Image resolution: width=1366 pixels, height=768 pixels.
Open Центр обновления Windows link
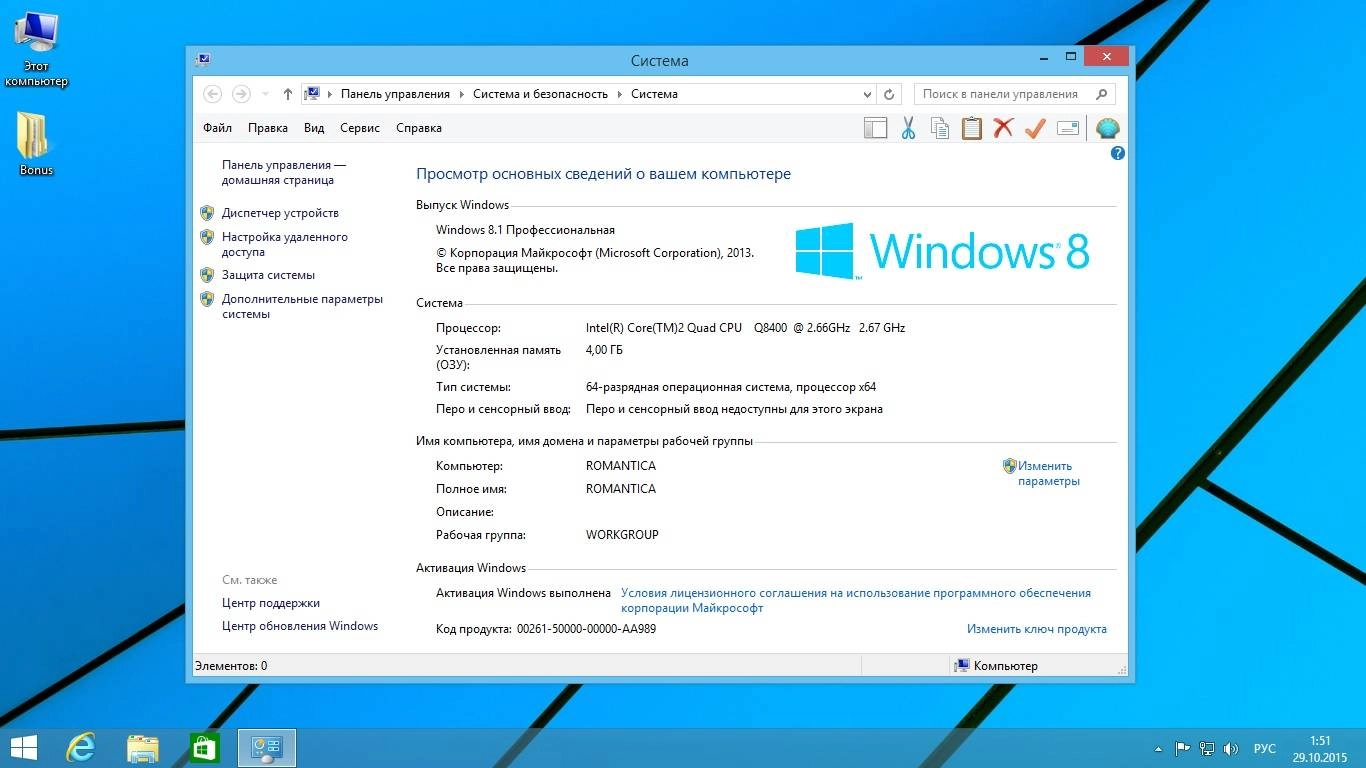pos(300,626)
